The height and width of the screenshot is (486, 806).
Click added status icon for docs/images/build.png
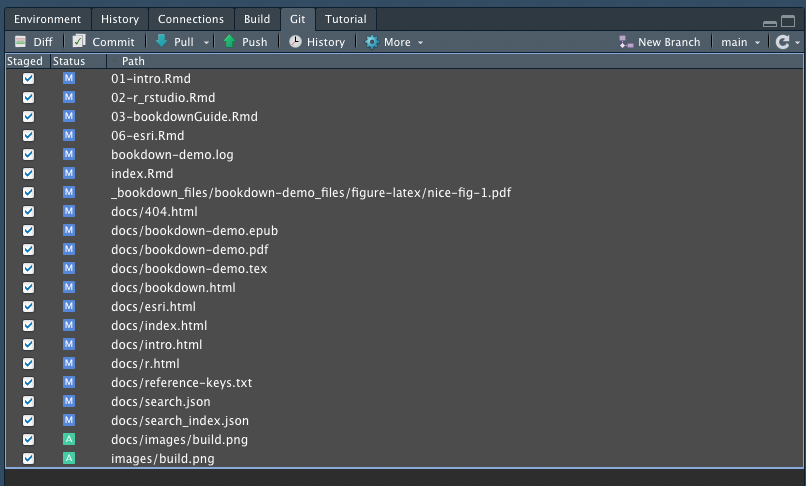[69, 439]
